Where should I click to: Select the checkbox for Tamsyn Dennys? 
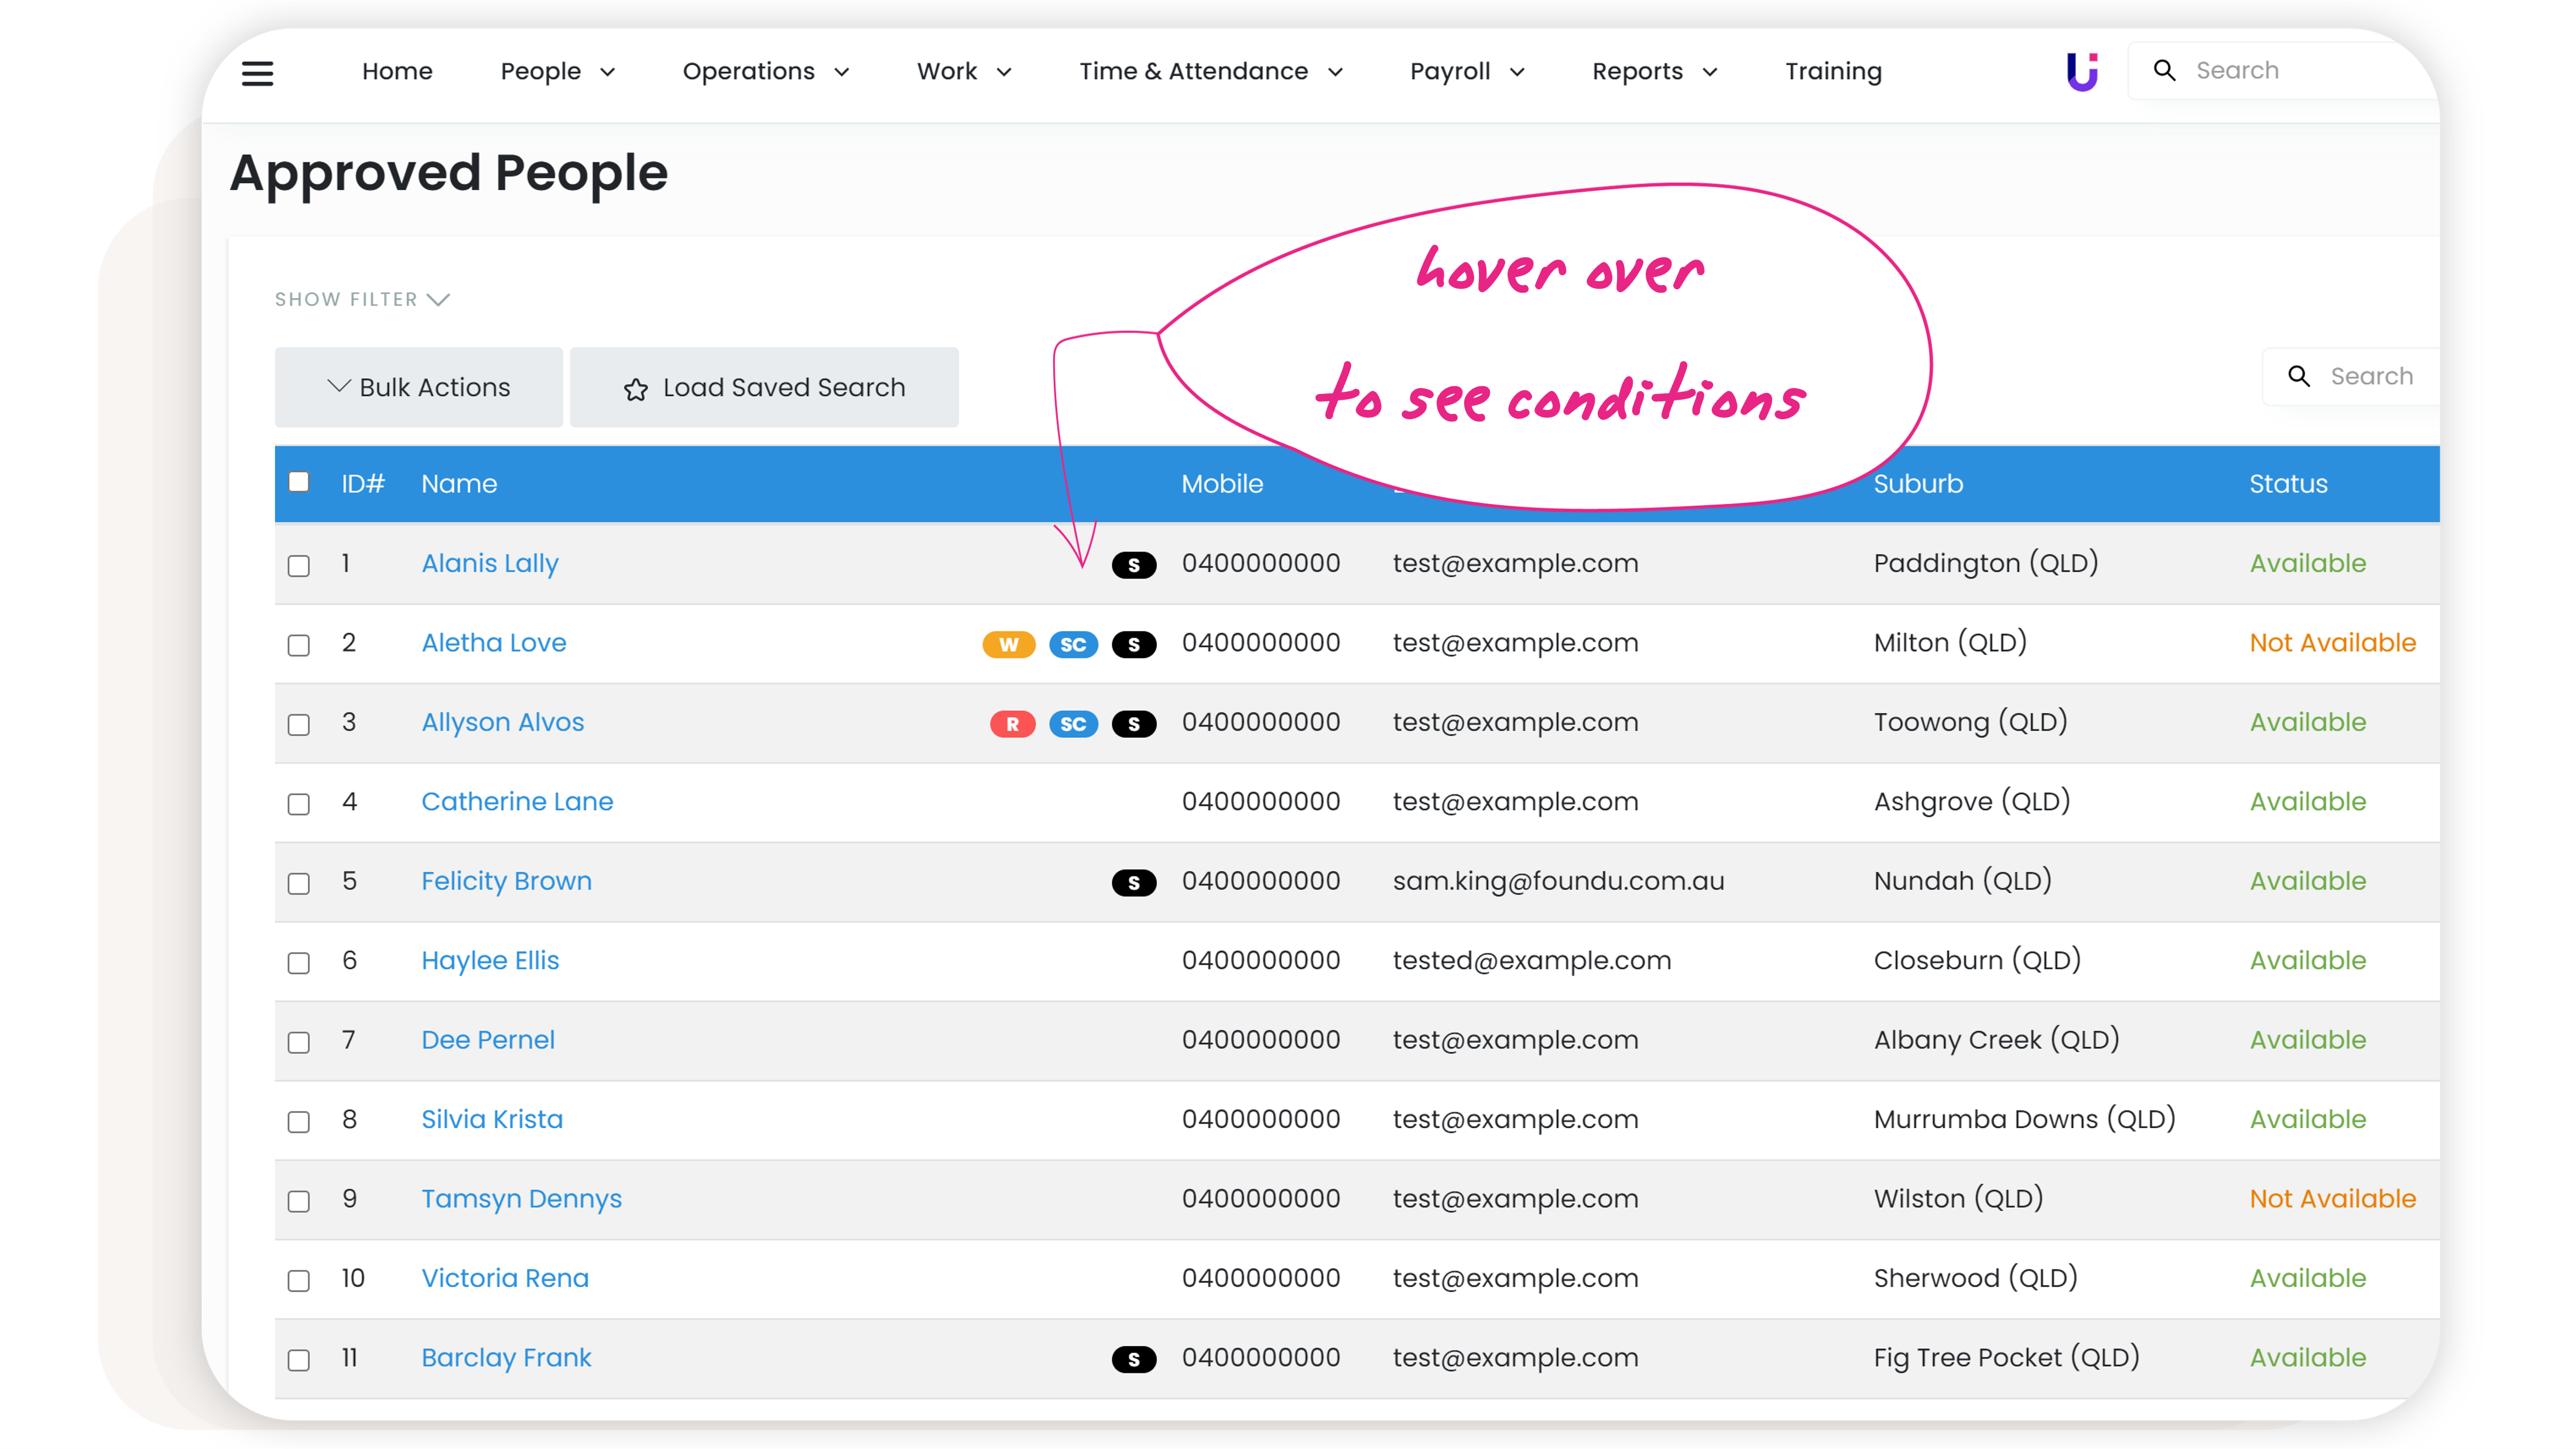pos(298,1201)
